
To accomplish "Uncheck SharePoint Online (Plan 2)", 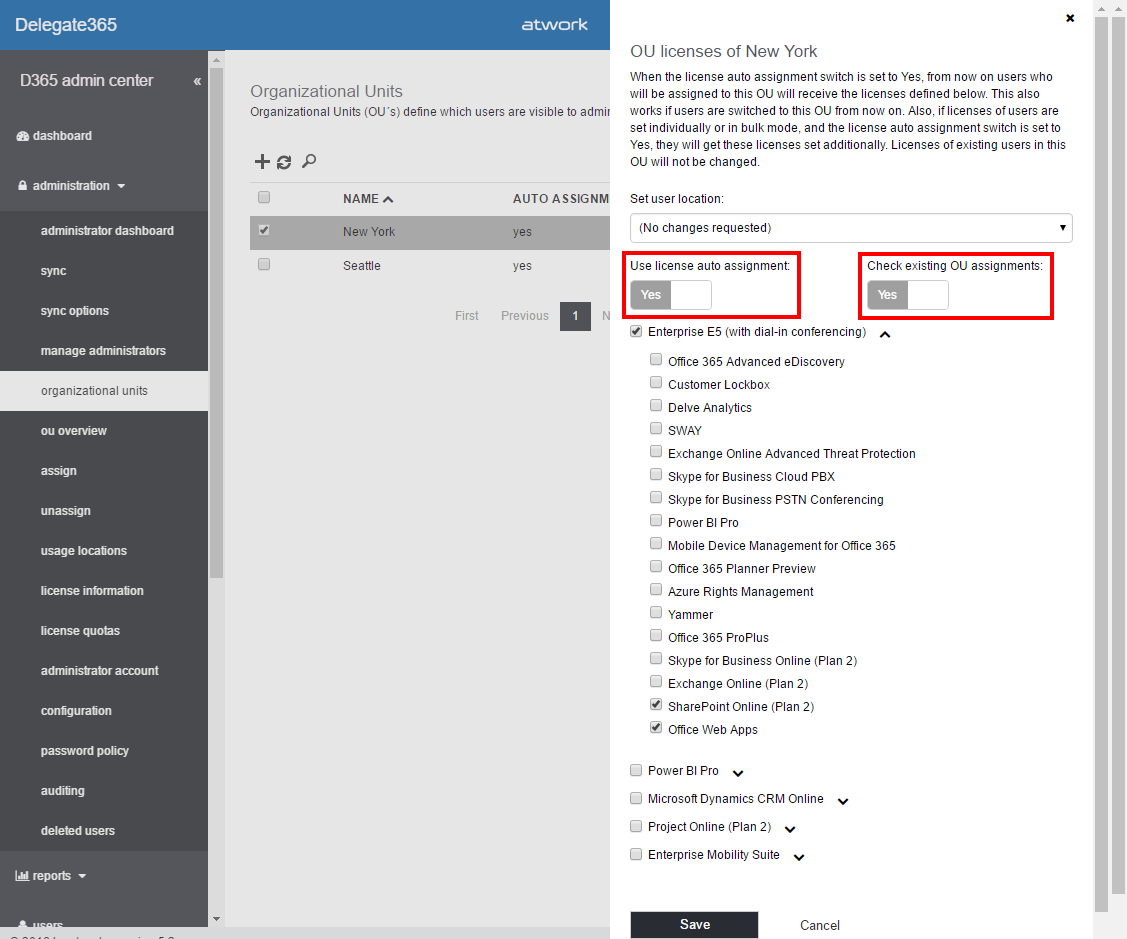I will [x=656, y=705].
